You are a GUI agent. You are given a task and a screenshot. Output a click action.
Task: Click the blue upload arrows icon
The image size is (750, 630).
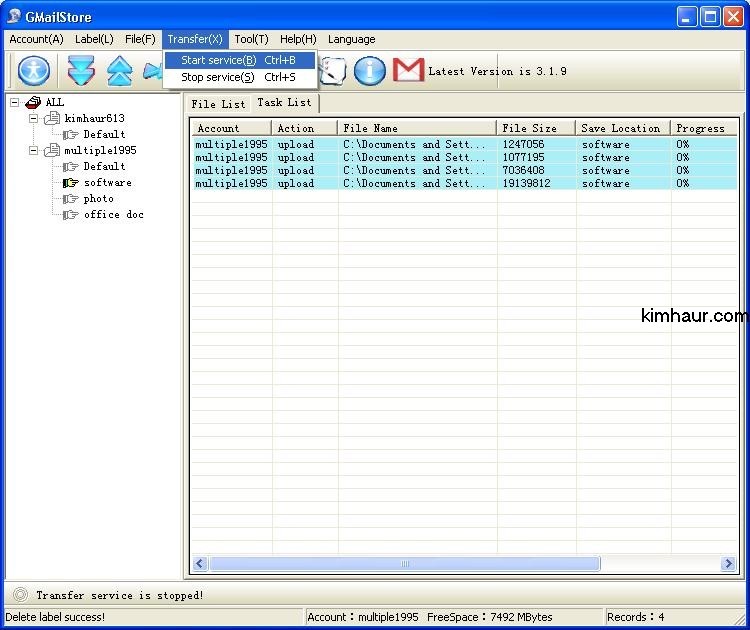(120, 70)
